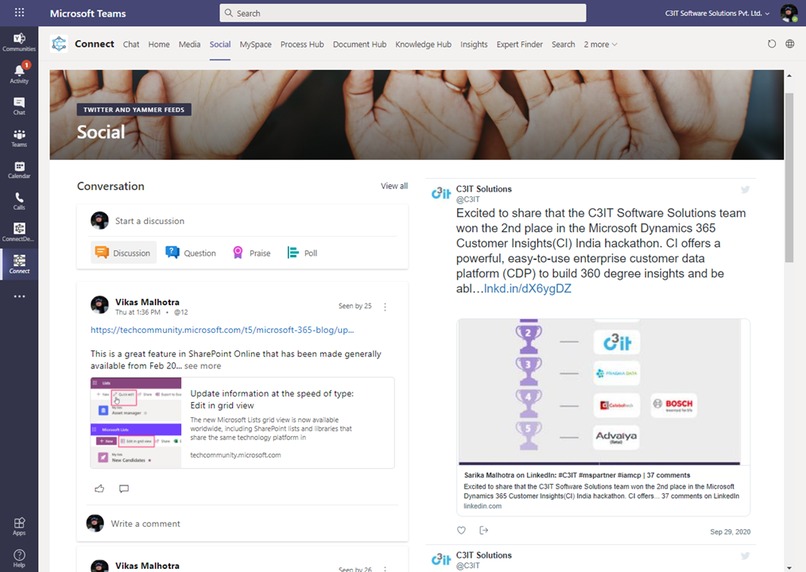Viewport: 806px width, 572px height.
Task: Choose the Poll post type
Action: 302,253
